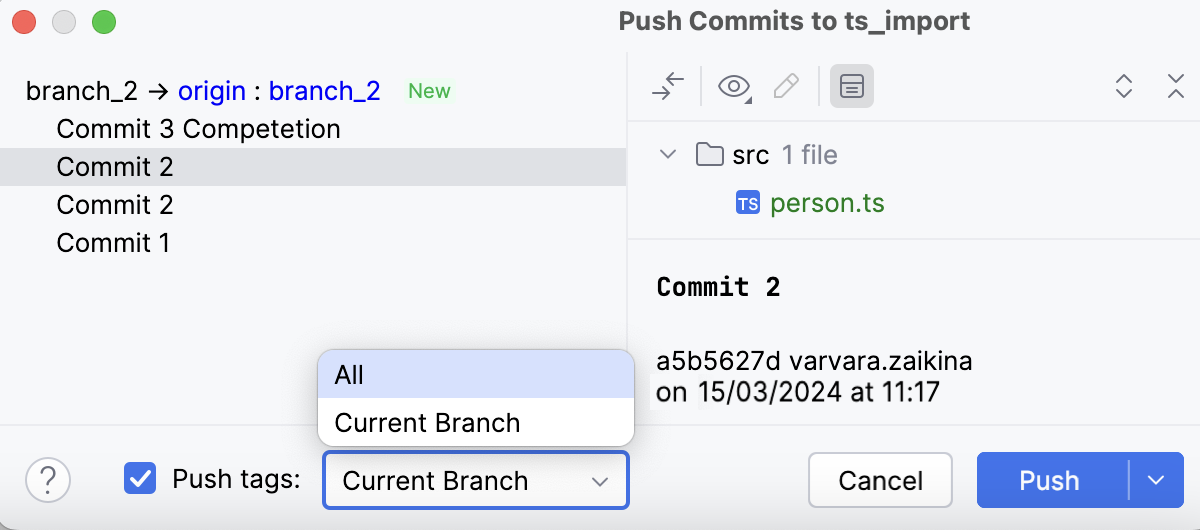The height and width of the screenshot is (530, 1200).
Task: Collapse the src folder node
Action: (x=666, y=155)
